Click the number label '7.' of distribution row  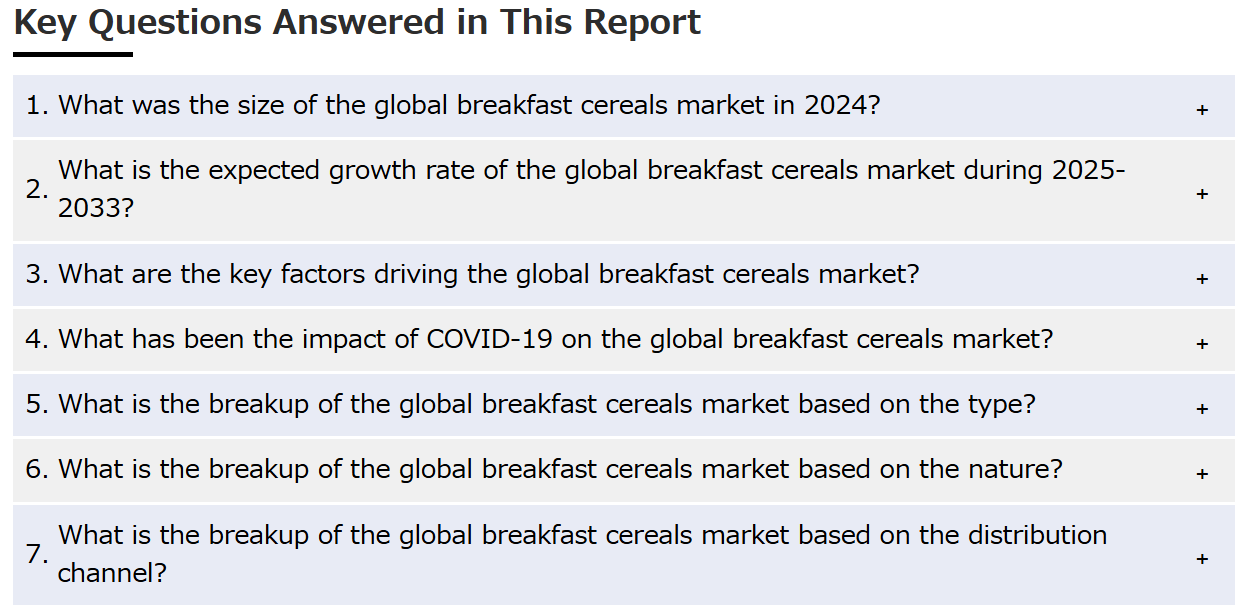37,554
